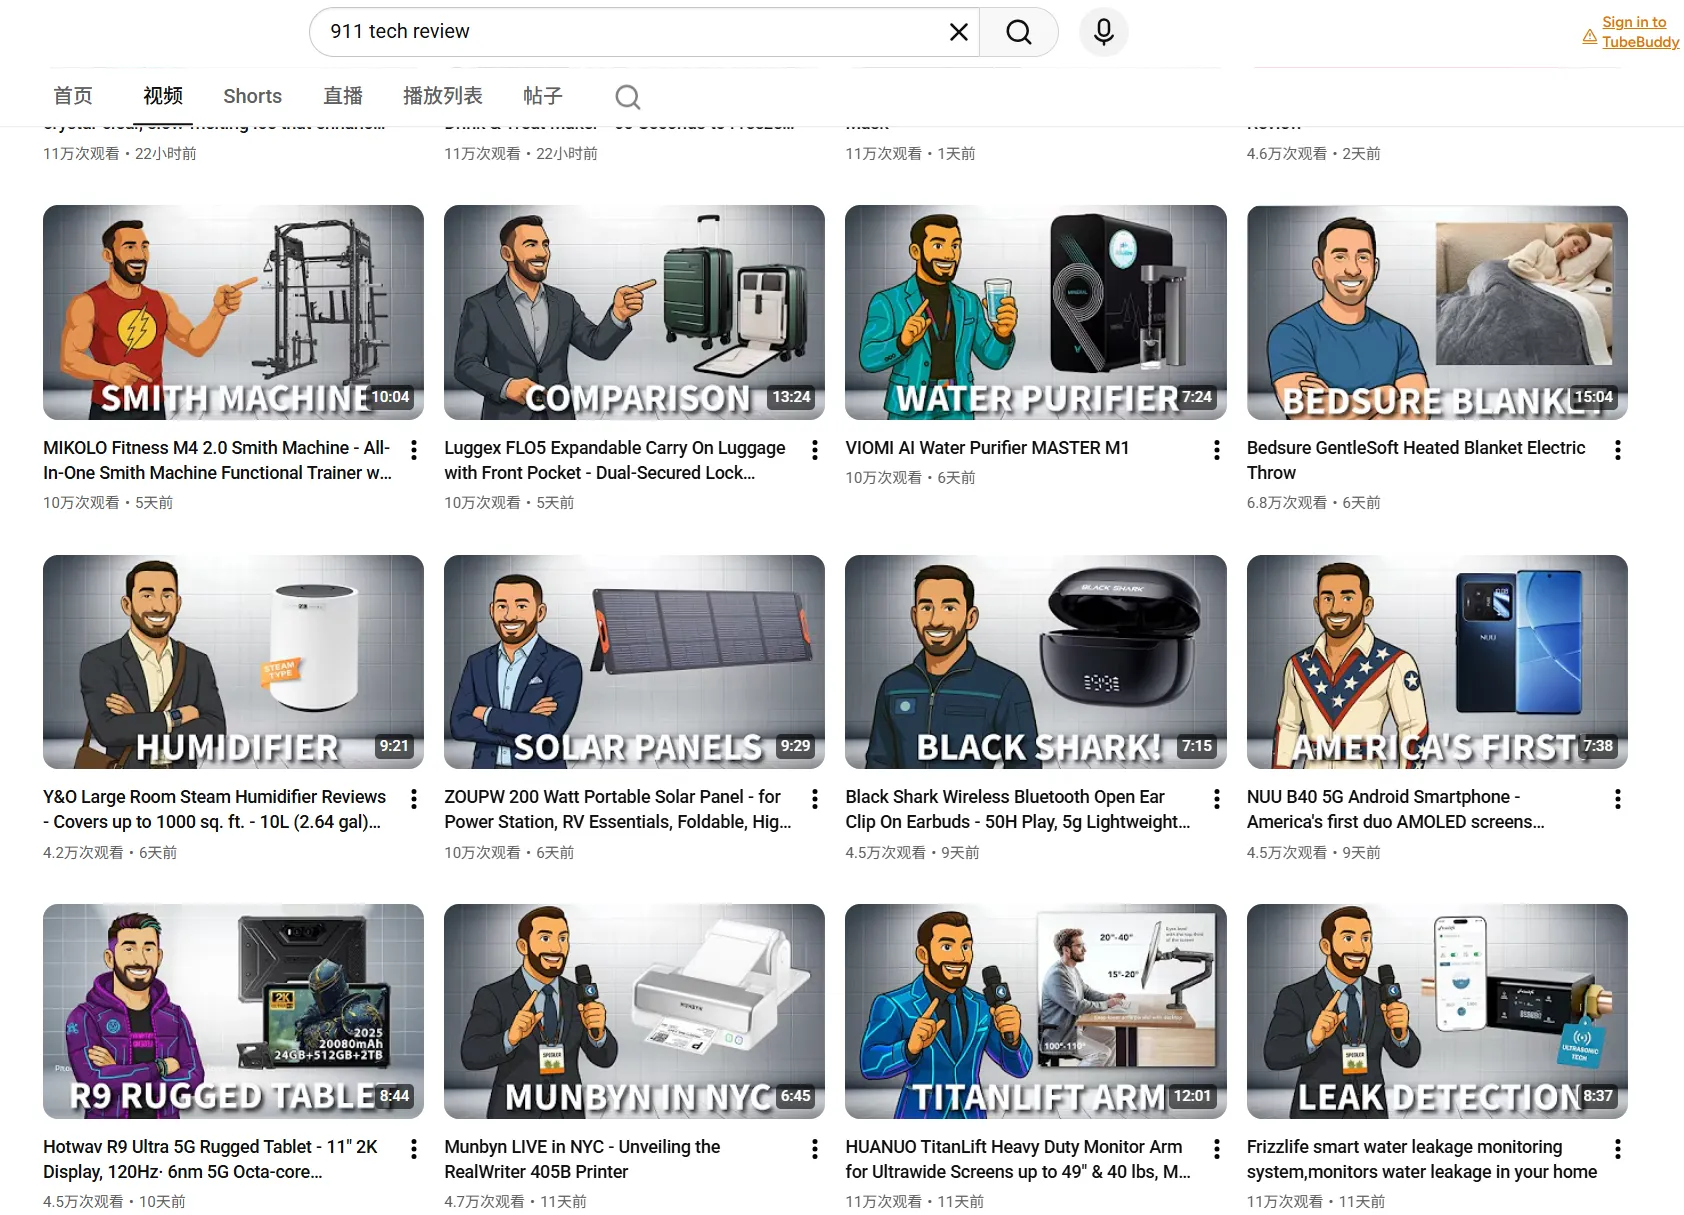Switch to the Shorts tab
The width and height of the screenshot is (1684, 1215).
252,96
